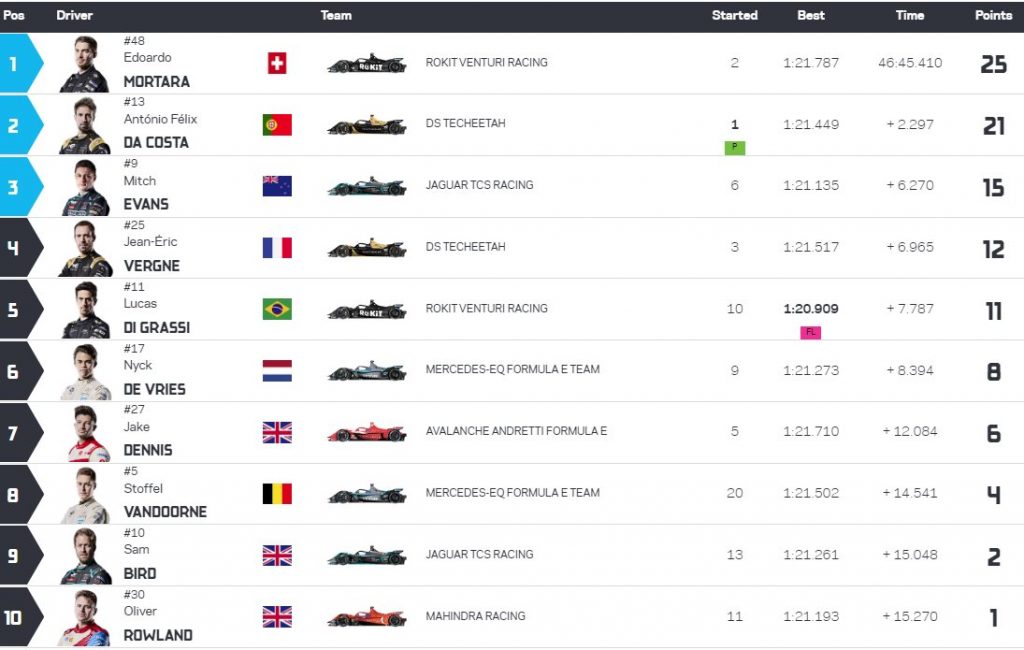
Task: Open the VANDOORNE driver name link
Action: pyautogui.click(x=165, y=512)
